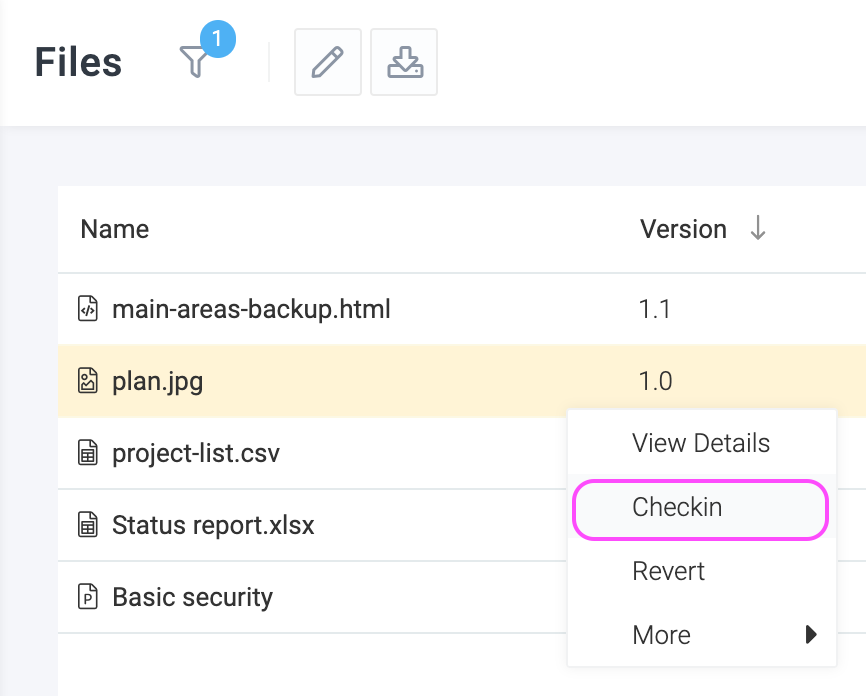Click the sheet icon beside Status report.xlsx
The height and width of the screenshot is (696, 866).
click(87, 525)
